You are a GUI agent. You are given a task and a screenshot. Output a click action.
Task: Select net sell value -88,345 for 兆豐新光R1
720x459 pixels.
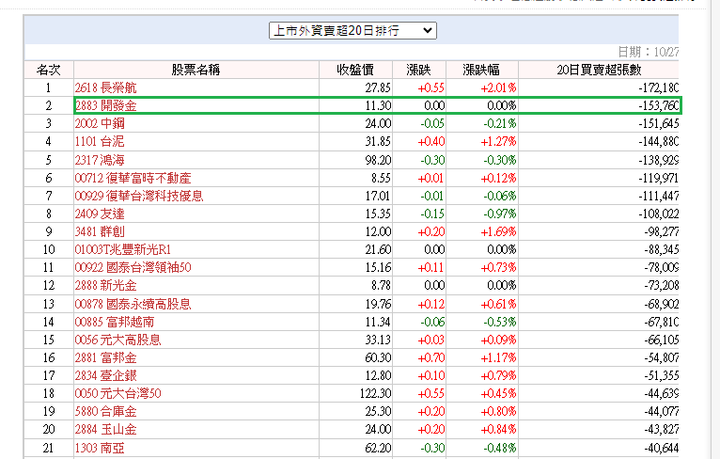point(661,249)
